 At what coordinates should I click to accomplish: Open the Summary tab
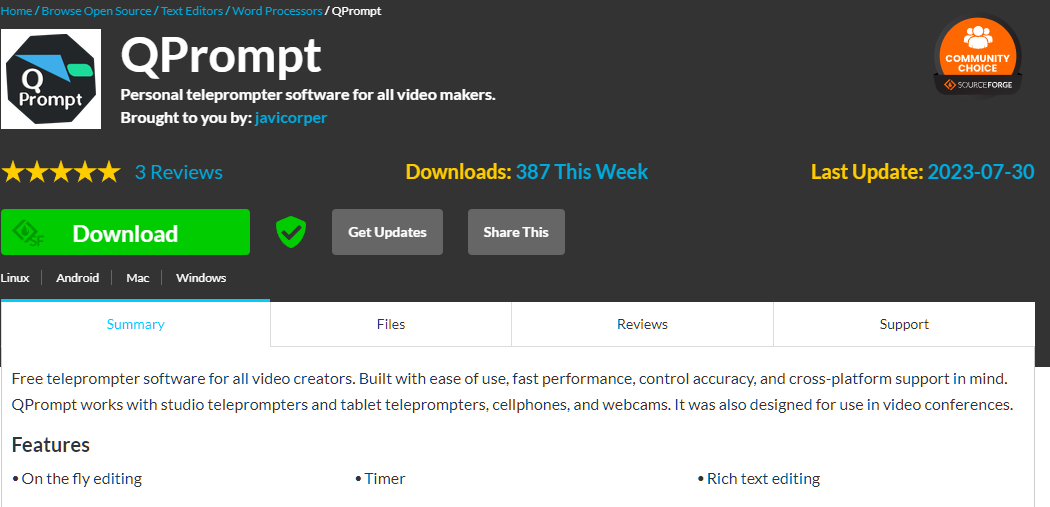point(136,324)
